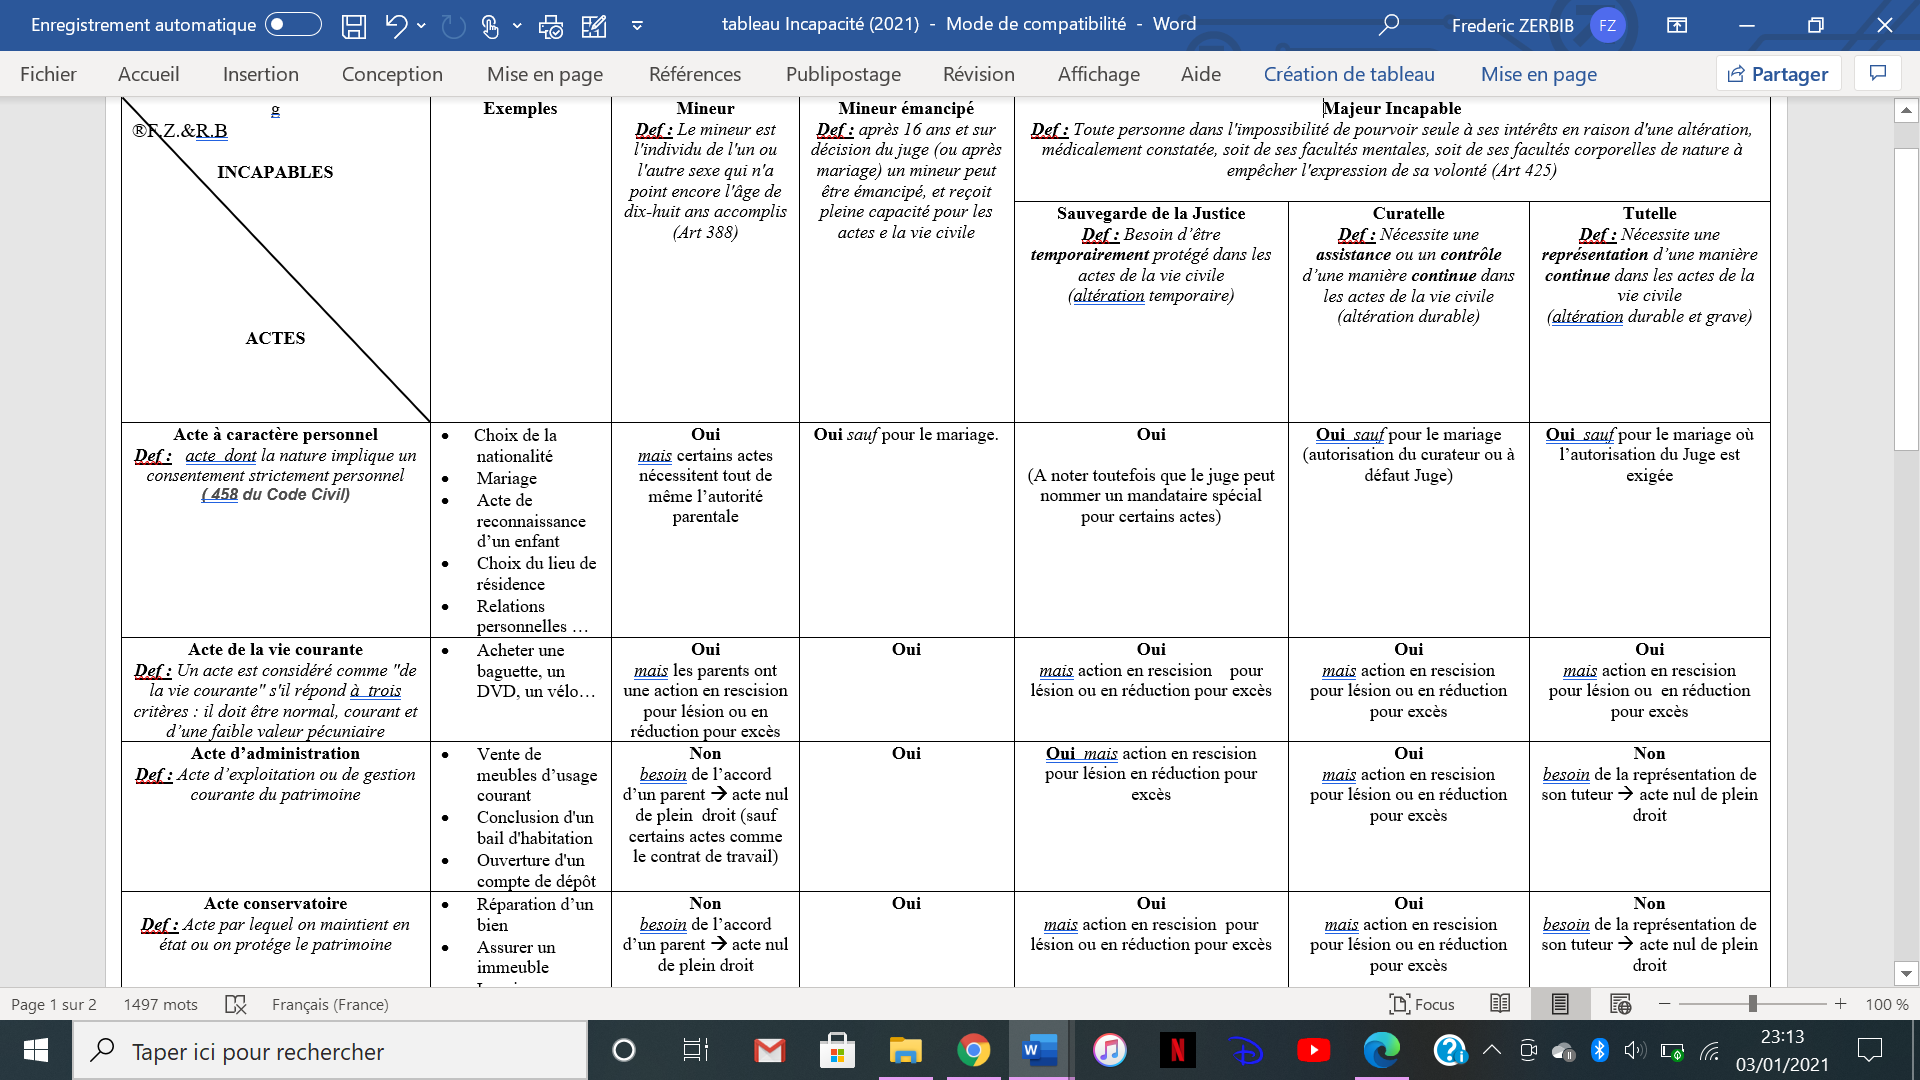
Task: Switch to Read Mode view icon
Action: [x=1500, y=1004]
